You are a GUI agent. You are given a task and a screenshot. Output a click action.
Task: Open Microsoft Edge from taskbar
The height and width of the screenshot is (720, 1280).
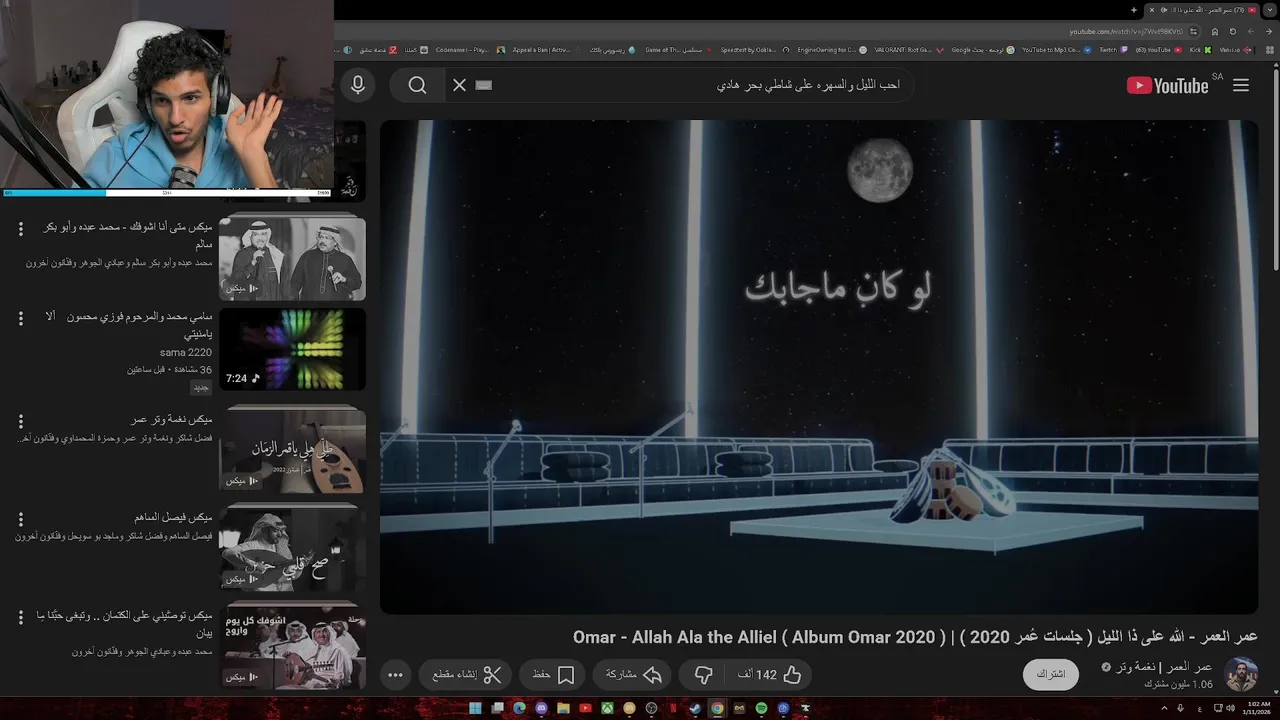tap(519, 708)
